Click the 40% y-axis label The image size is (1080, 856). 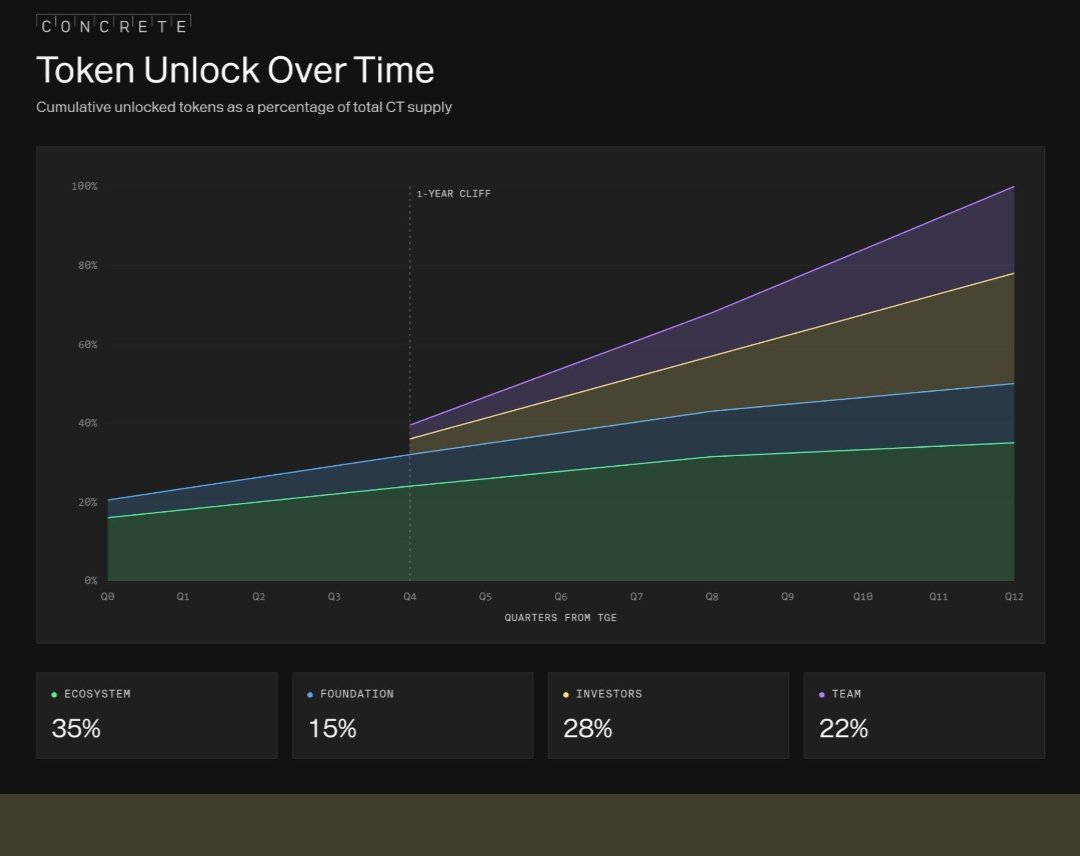(87, 424)
